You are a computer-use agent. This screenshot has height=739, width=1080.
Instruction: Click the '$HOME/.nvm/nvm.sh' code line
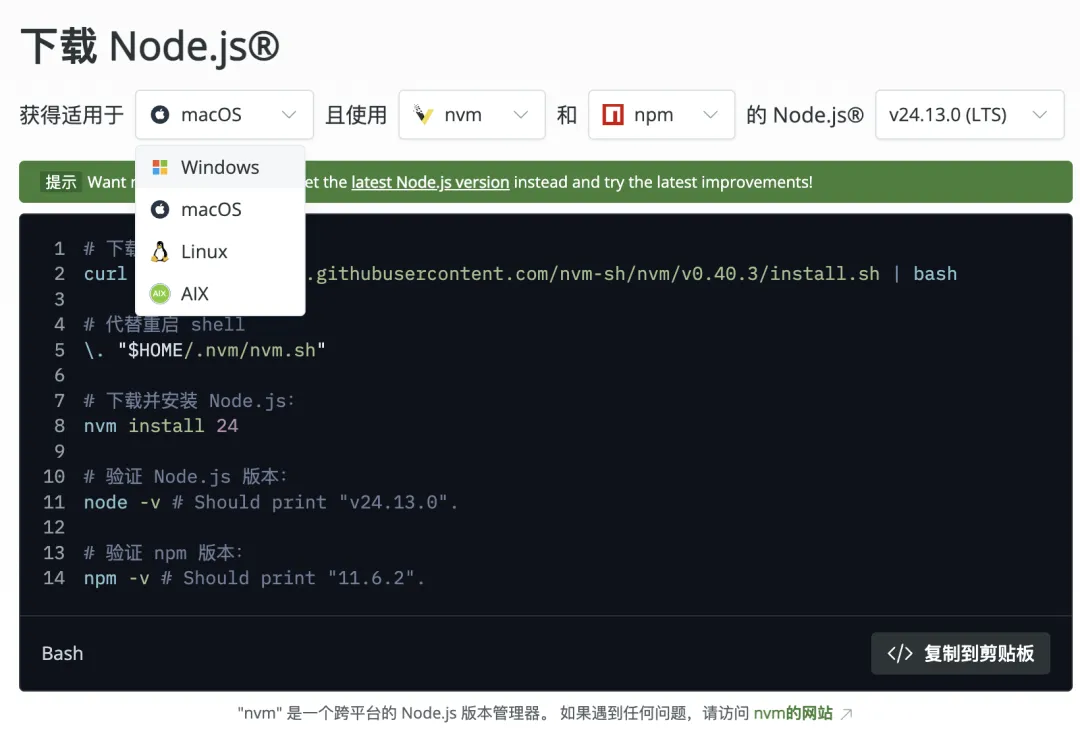(205, 351)
